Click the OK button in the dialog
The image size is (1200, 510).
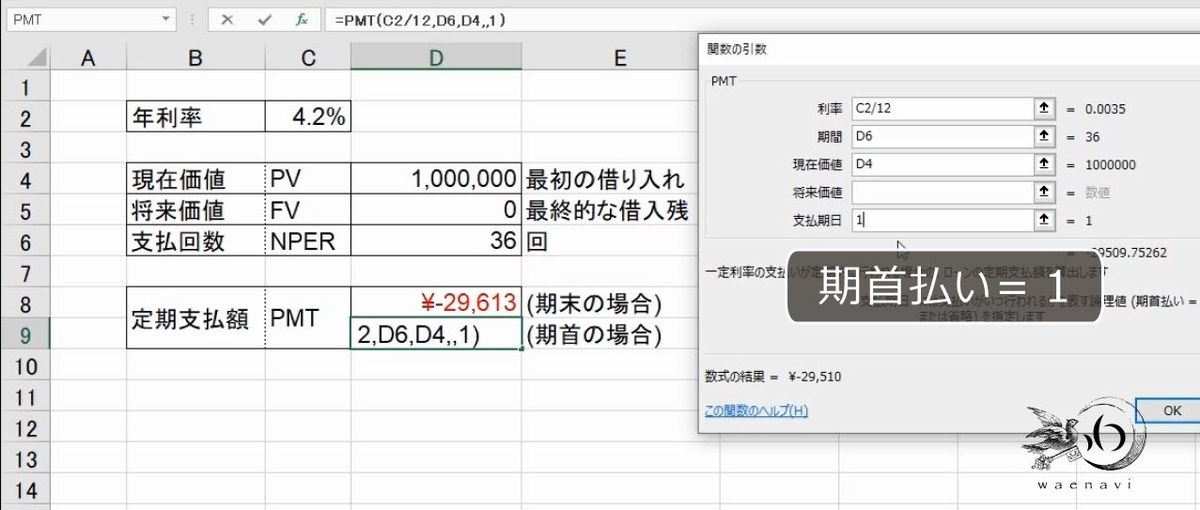click(1170, 410)
